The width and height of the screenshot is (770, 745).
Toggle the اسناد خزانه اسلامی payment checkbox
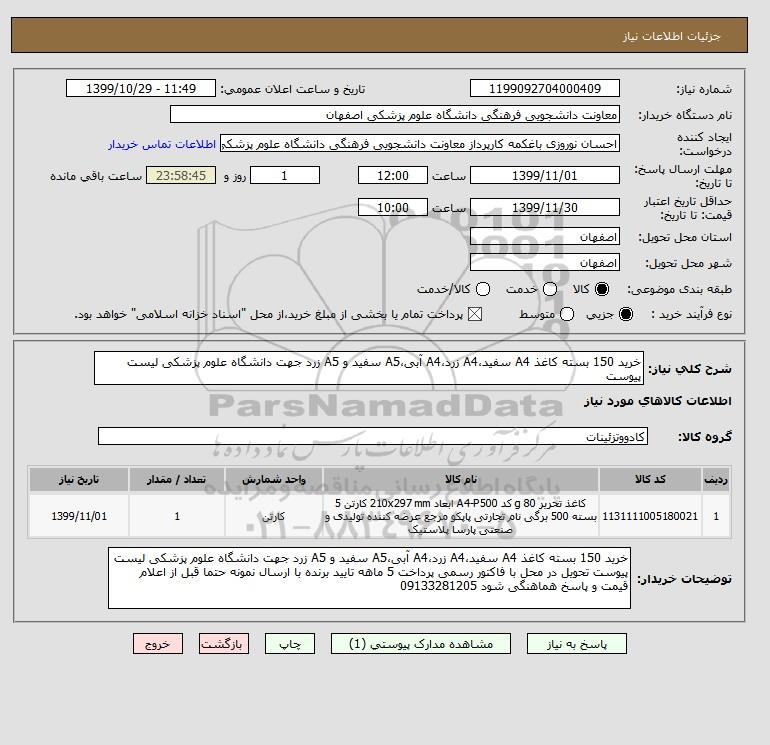point(475,314)
